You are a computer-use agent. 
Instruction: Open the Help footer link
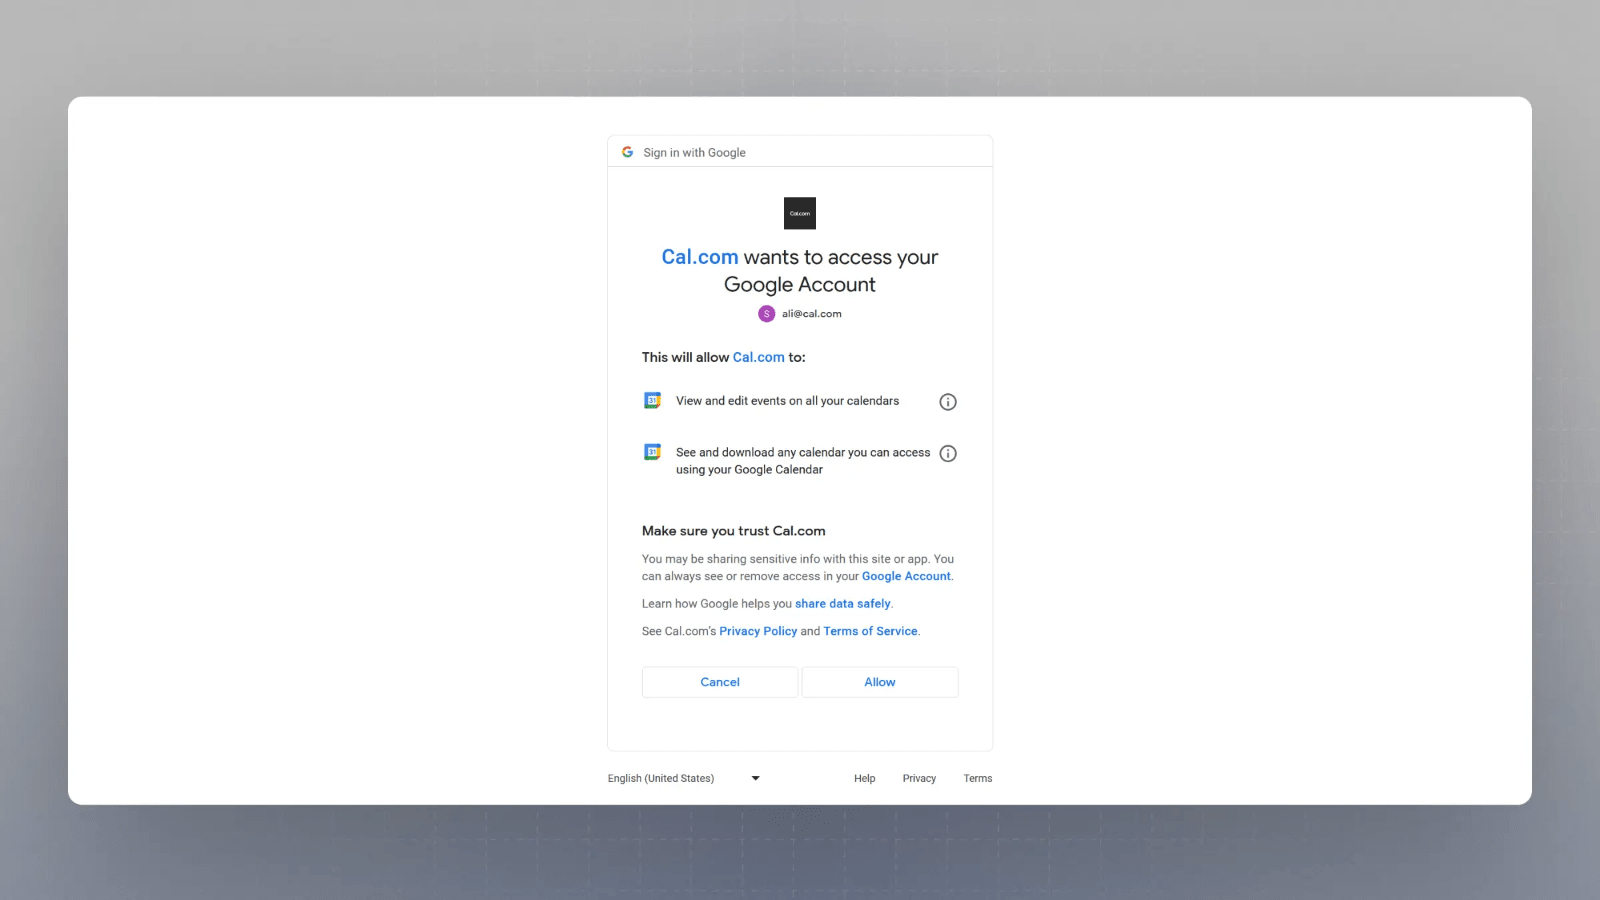(865, 778)
